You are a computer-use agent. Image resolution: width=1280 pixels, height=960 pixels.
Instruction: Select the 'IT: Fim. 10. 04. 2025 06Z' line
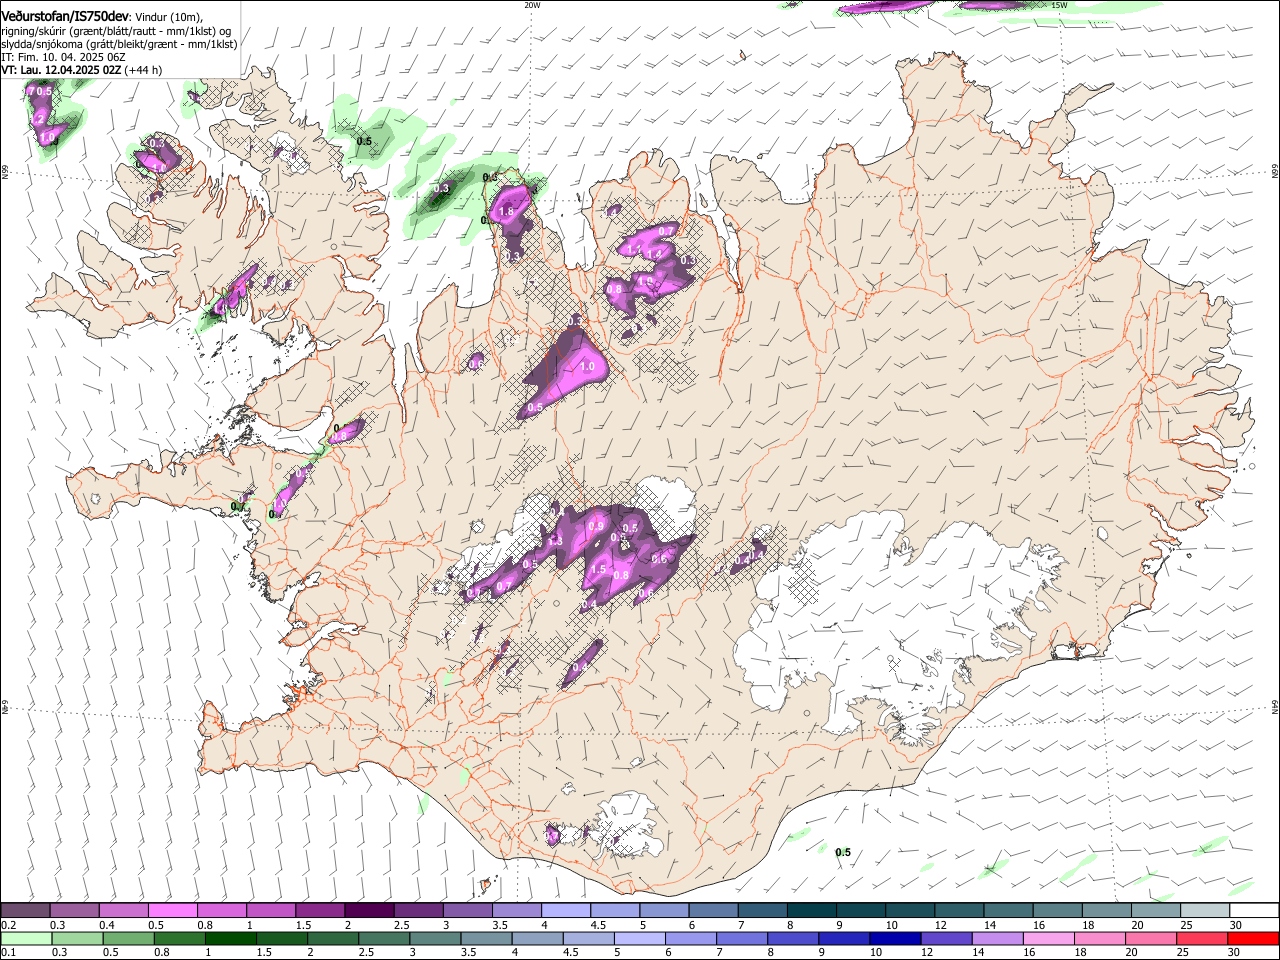click(63, 57)
